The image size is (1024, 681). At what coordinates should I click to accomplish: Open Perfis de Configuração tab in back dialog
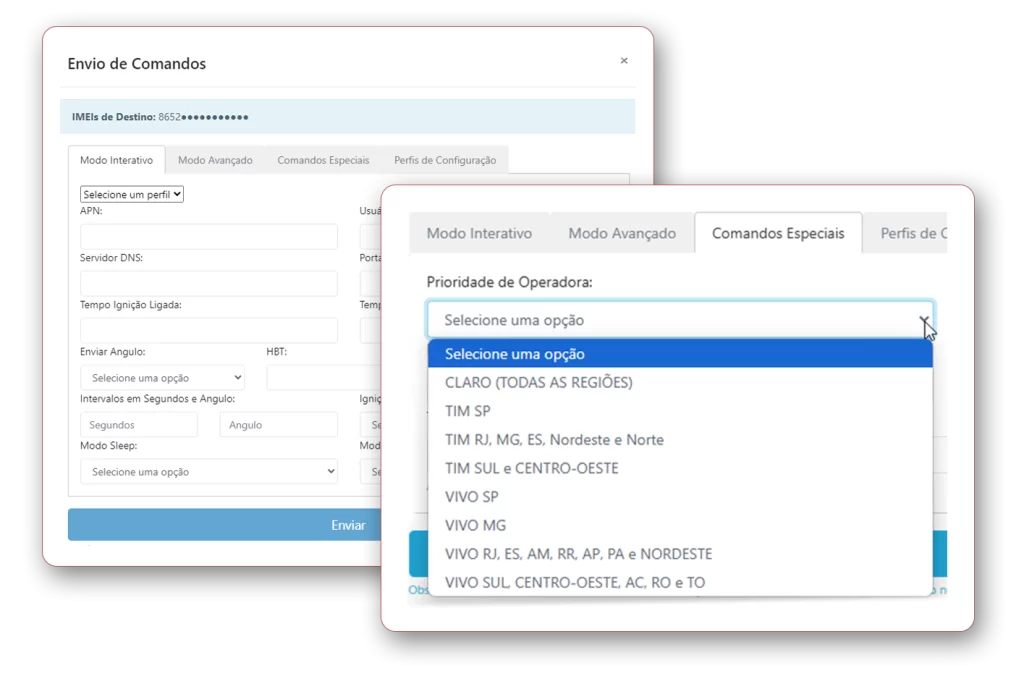[445, 160]
